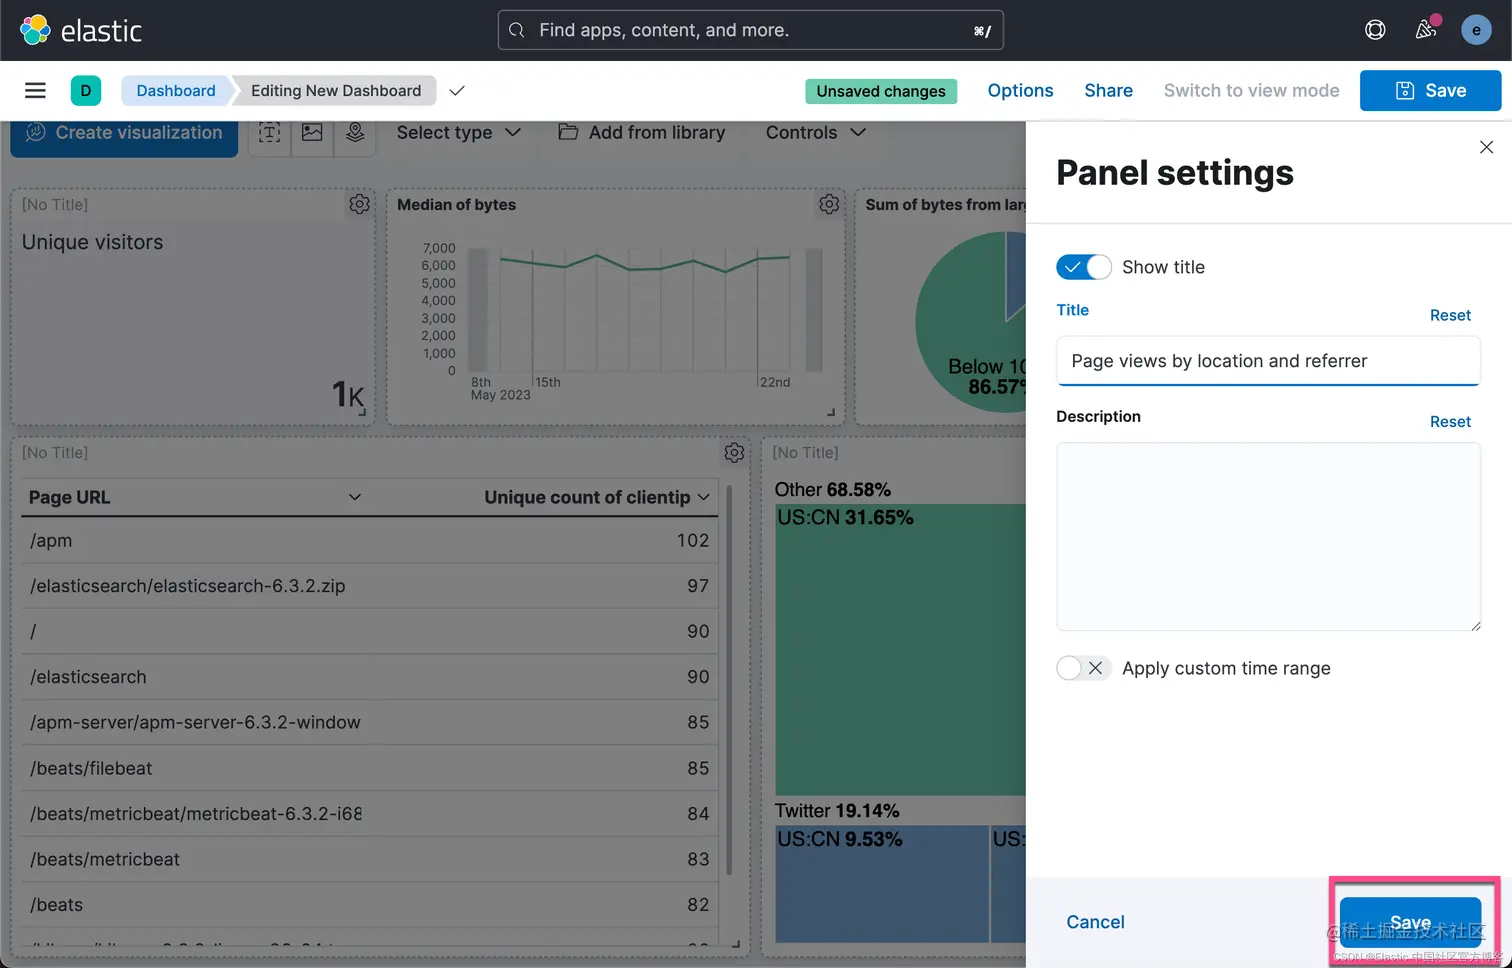The width and height of the screenshot is (1512, 968).
Task: Enable Apply custom time range switch
Action: [1083, 668]
